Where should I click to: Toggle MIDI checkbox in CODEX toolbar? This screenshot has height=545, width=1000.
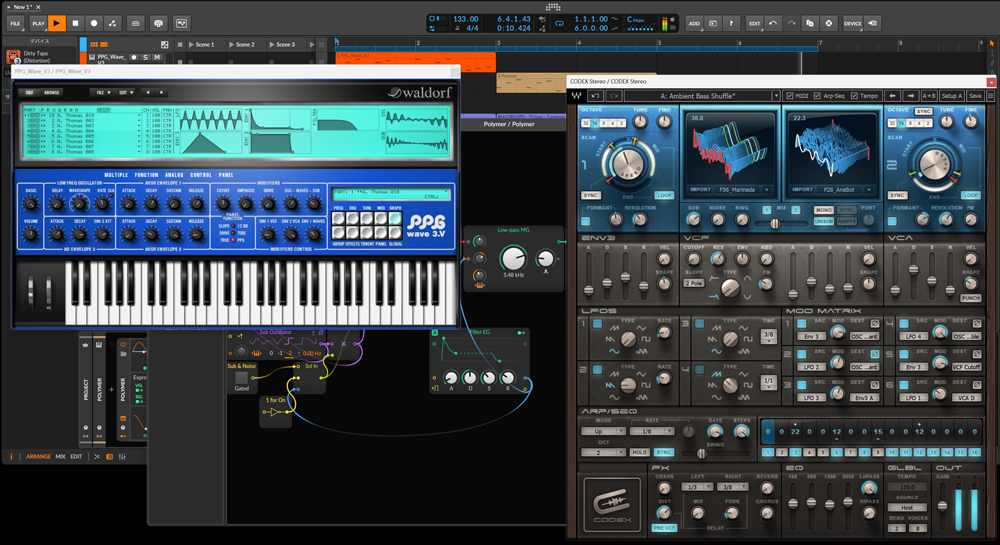[x=790, y=96]
